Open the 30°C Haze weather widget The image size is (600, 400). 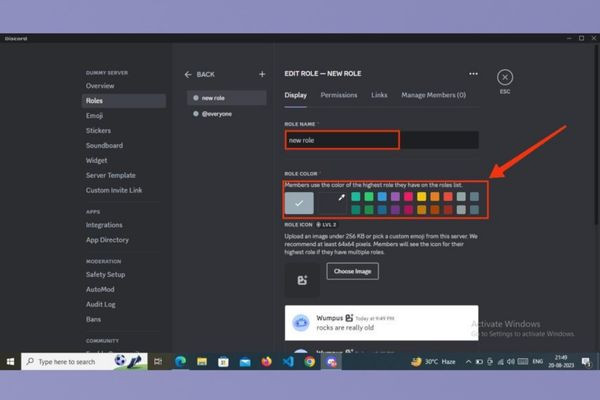click(x=433, y=361)
